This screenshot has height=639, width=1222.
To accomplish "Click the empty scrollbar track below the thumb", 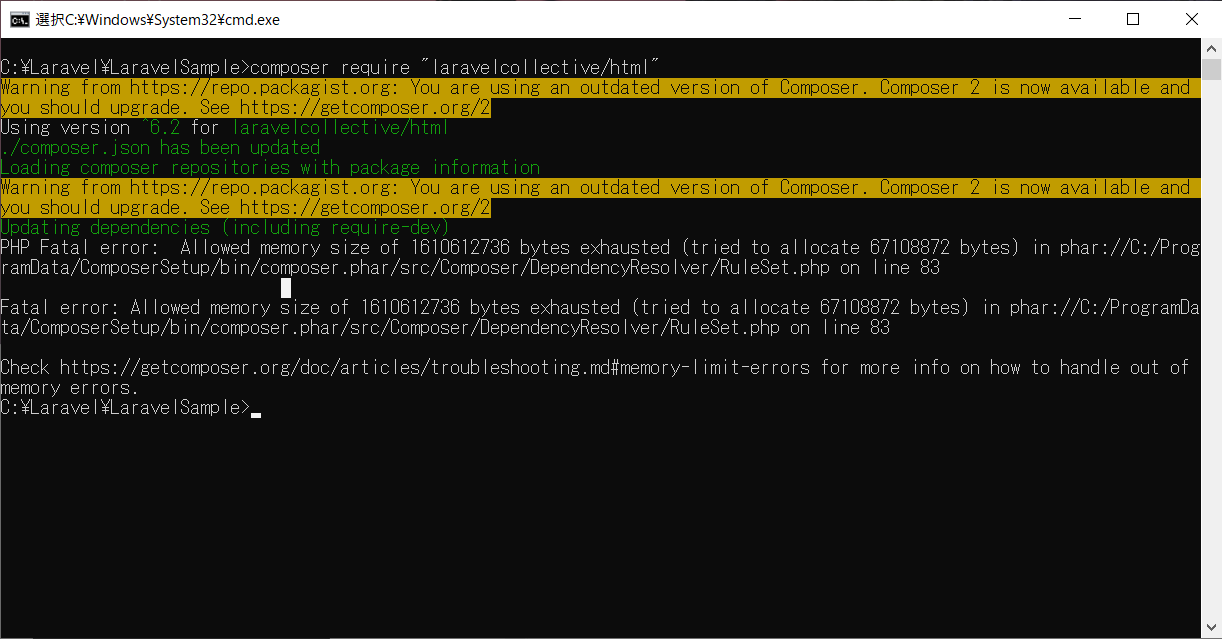I will click(x=1211, y=350).
